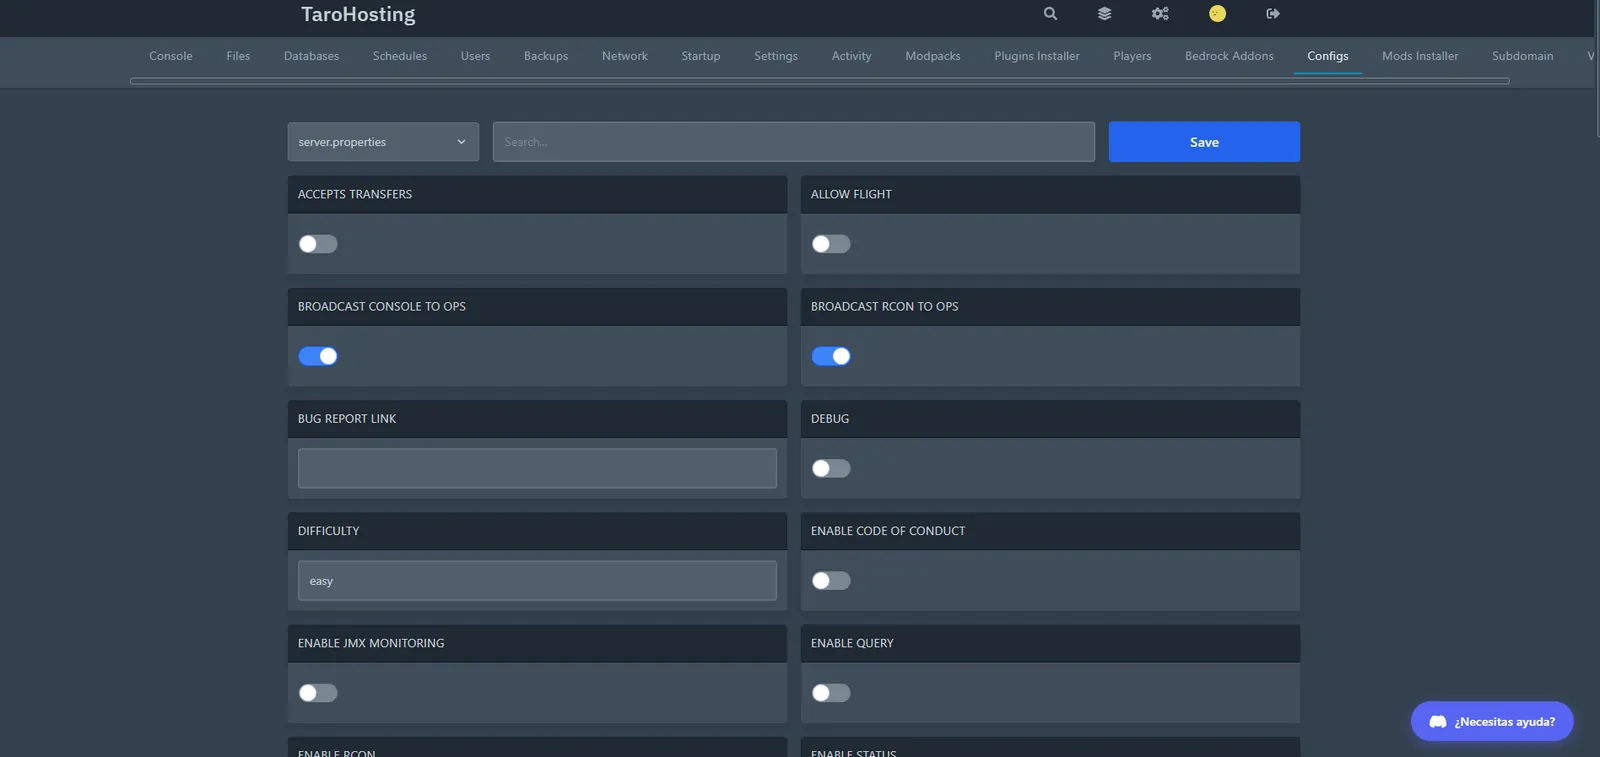This screenshot has width=1600, height=757.
Task: Click the ENABLE CODE OF CONDUCT heading
Action: [888, 531]
